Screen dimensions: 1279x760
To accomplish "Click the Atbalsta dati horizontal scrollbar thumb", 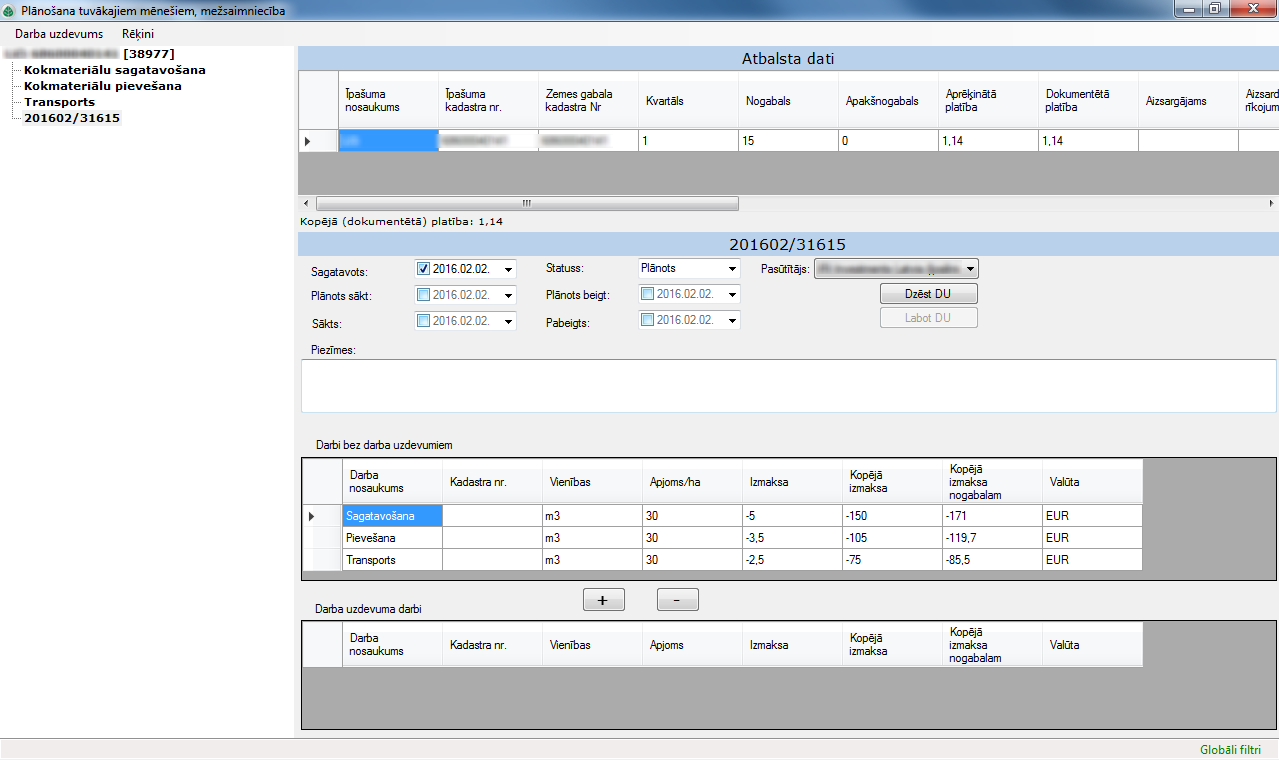I will (x=527, y=203).
